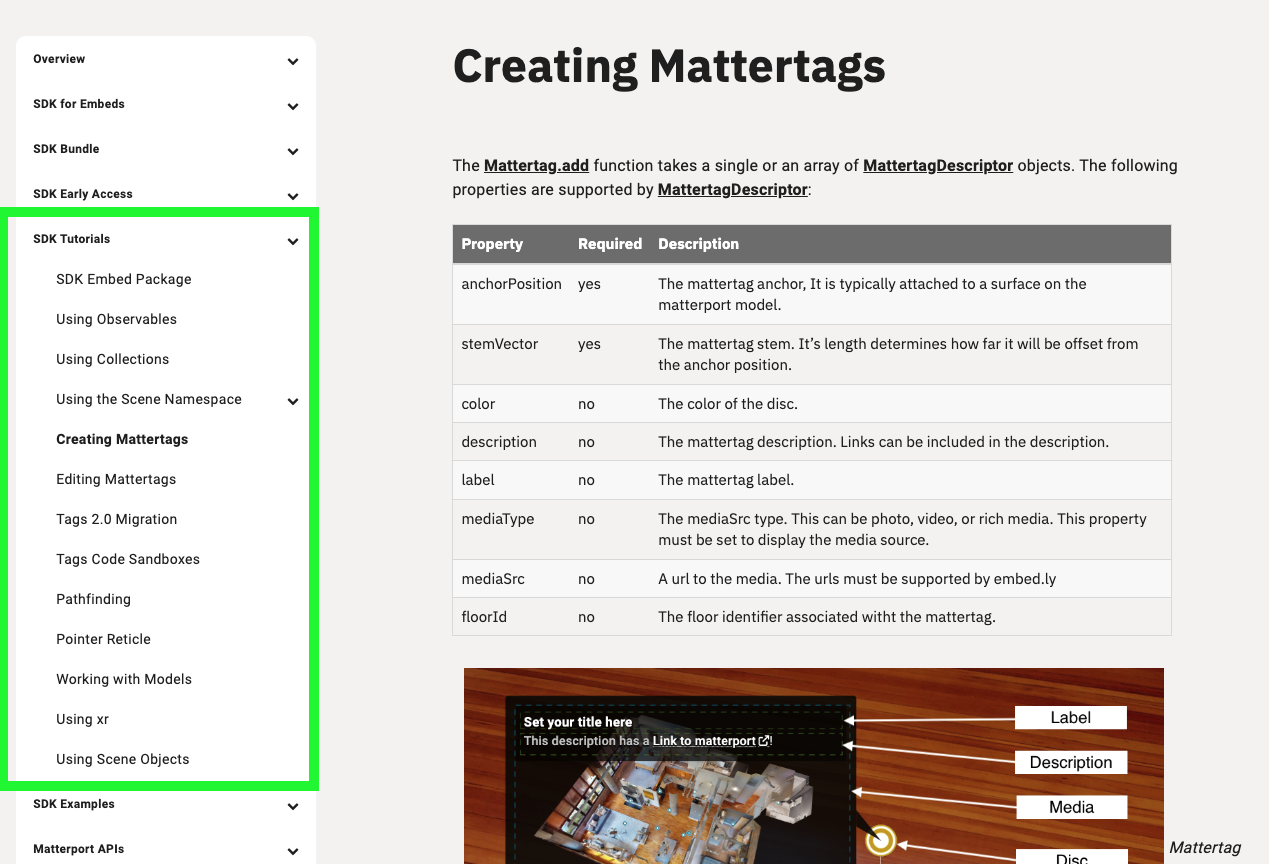Click 'Link to matterport' in tag image
This screenshot has height=864, width=1269.
[x=705, y=741]
